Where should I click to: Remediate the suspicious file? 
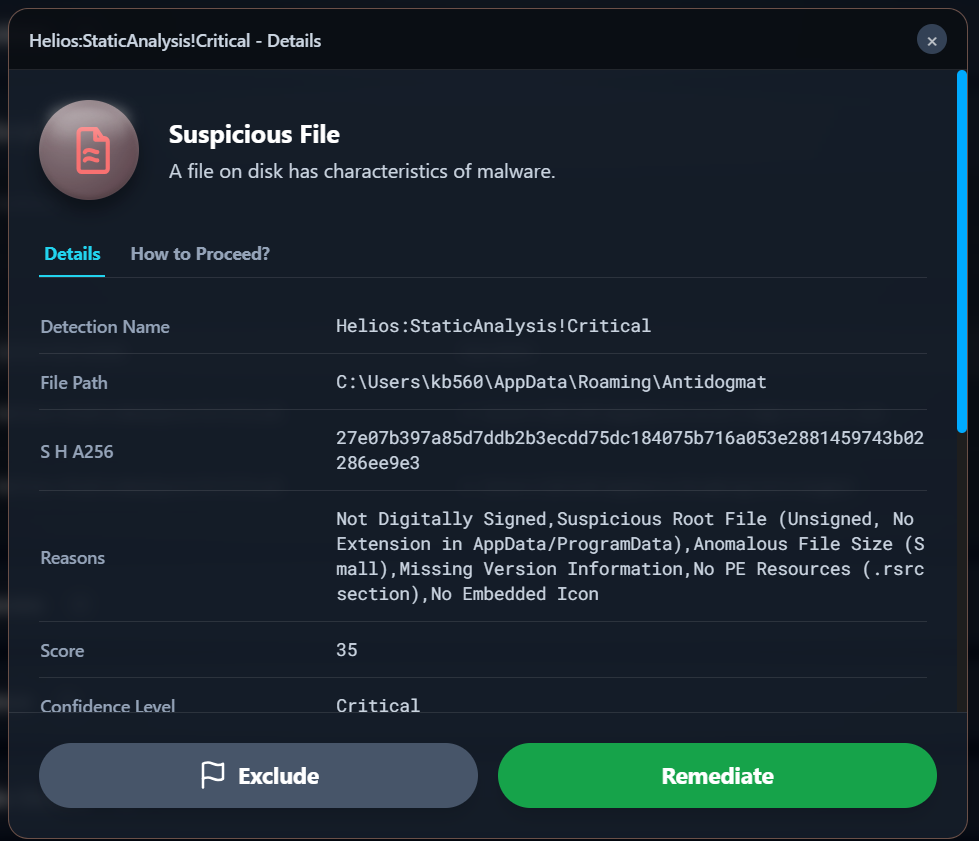(x=717, y=775)
